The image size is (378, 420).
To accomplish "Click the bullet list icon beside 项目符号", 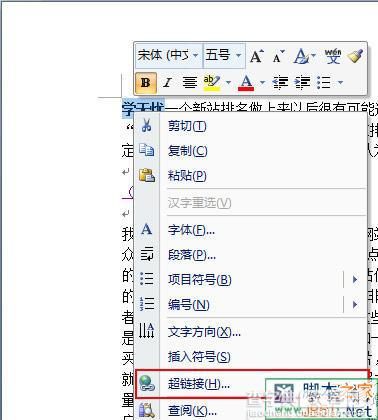I will pyautogui.click(x=147, y=279).
